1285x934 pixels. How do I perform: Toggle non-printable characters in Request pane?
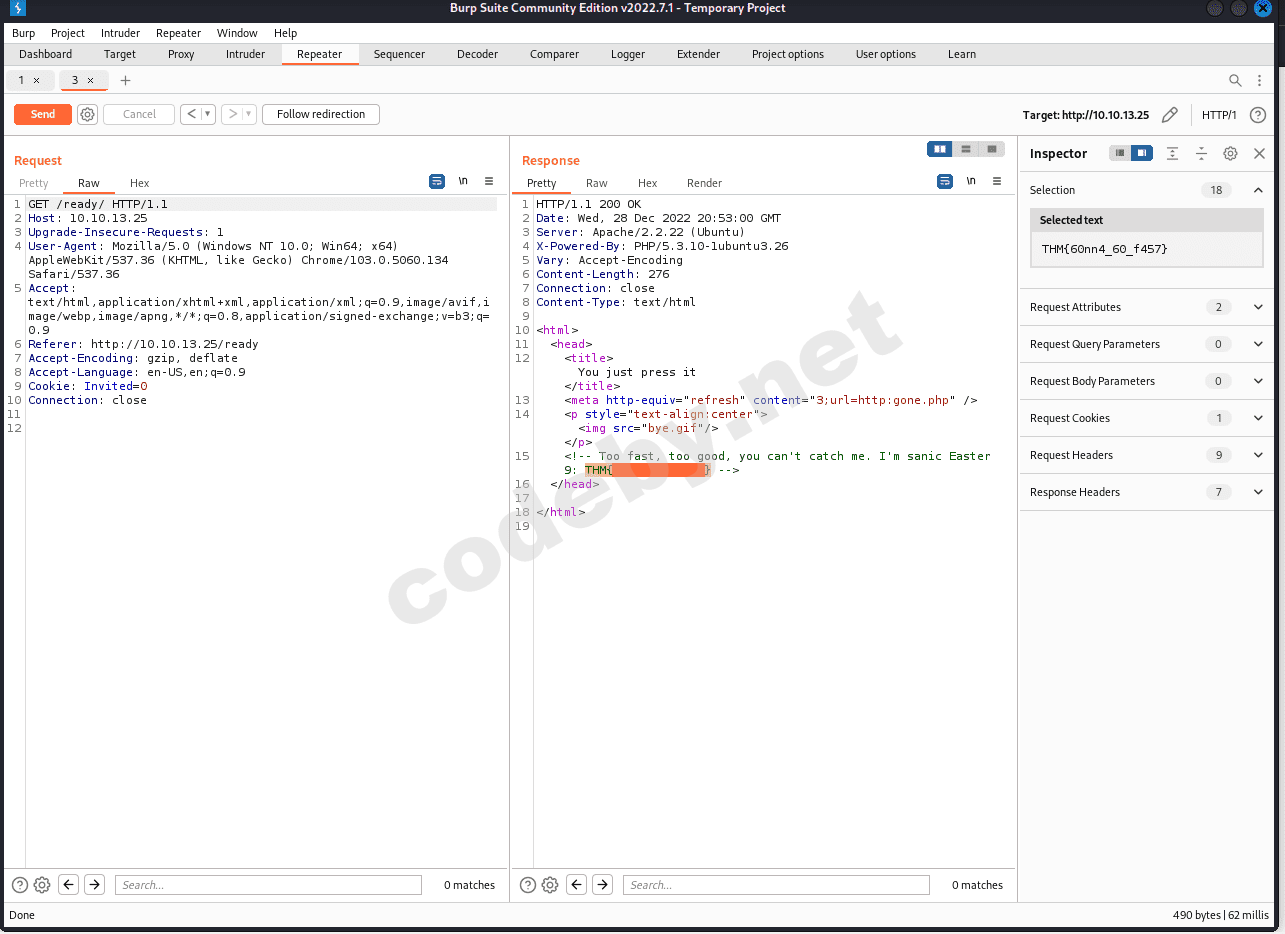click(463, 181)
